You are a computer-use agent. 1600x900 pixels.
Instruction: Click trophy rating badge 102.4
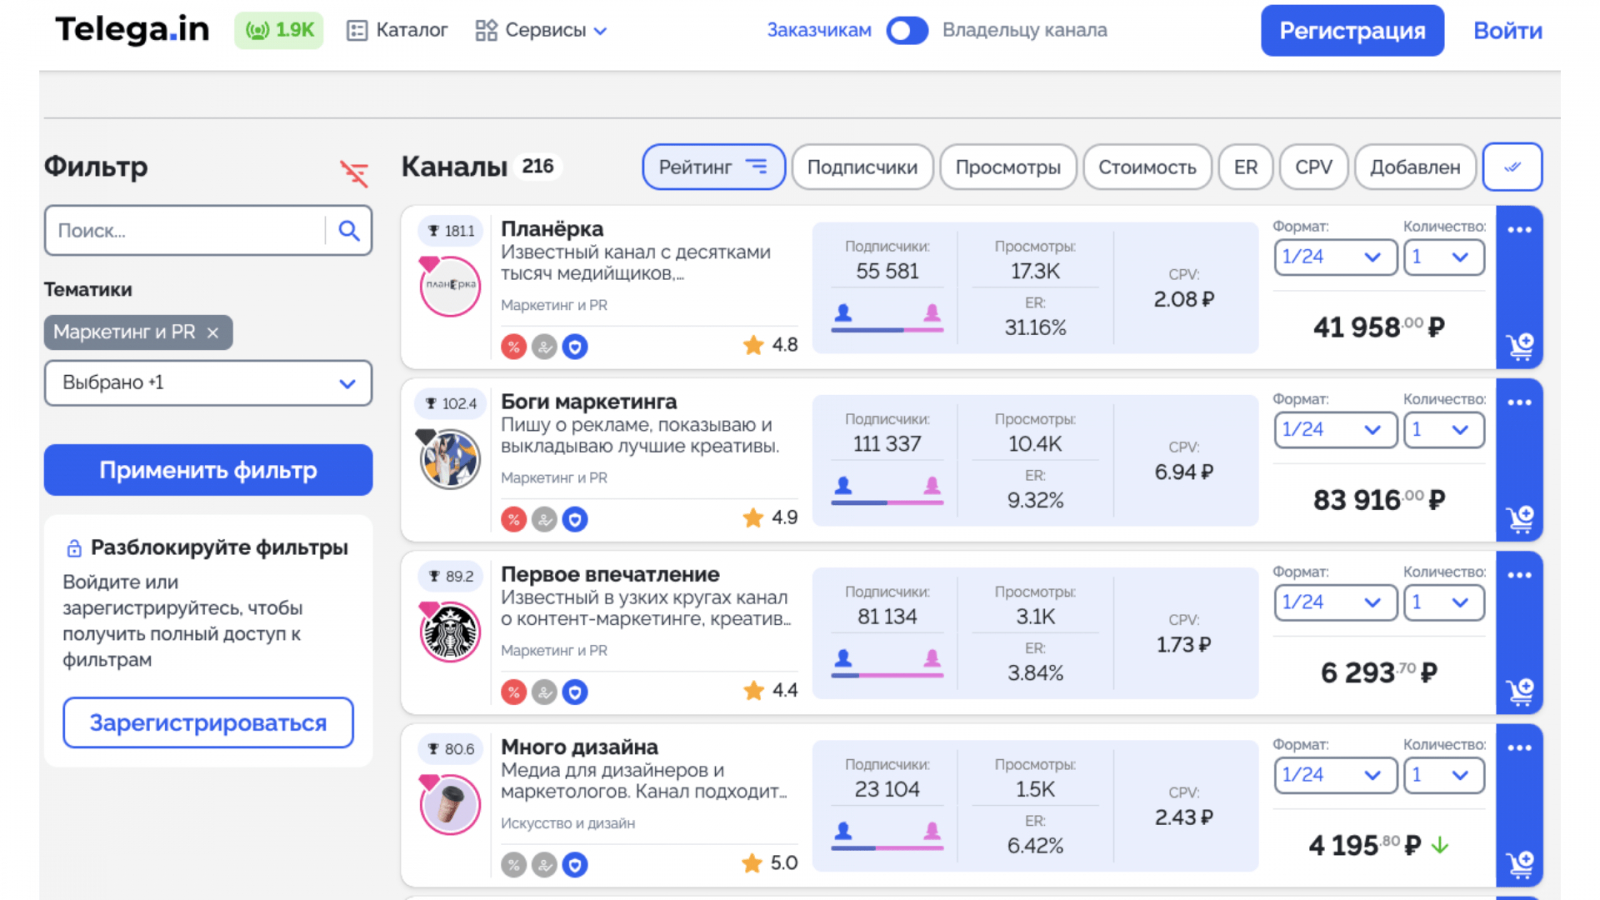(x=451, y=404)
